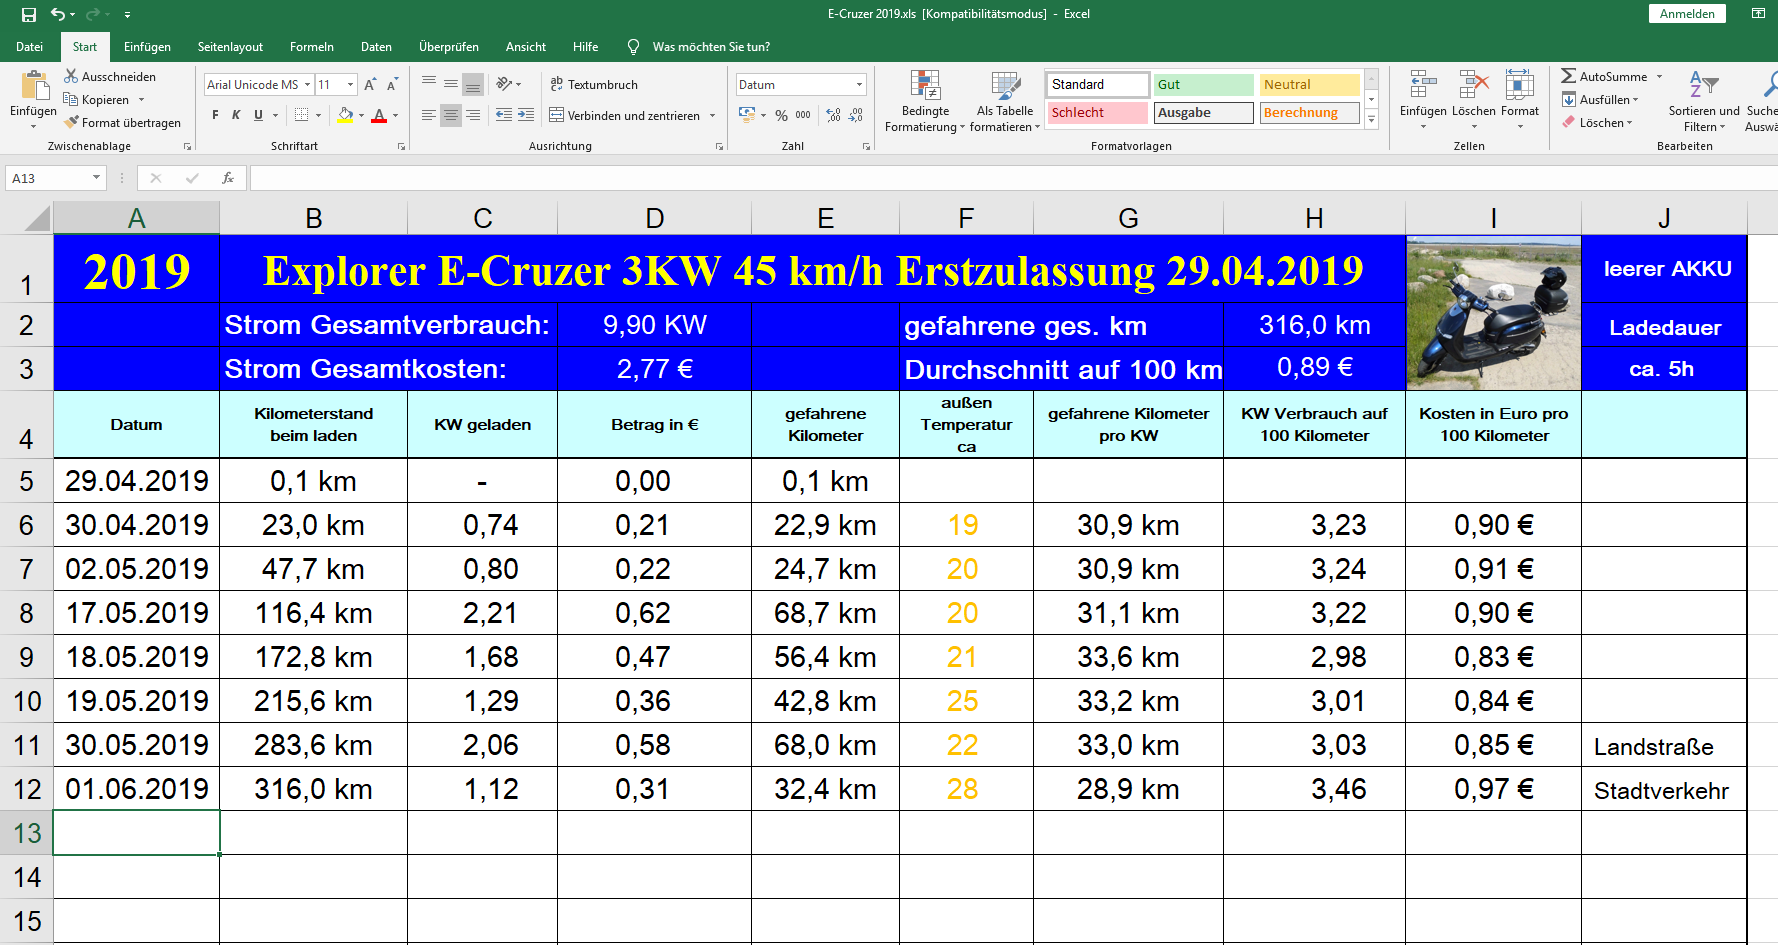Open the Arial Unicode MS font dropdown
This screenshot has width=1778, height=945.
(x=307, y=85)
